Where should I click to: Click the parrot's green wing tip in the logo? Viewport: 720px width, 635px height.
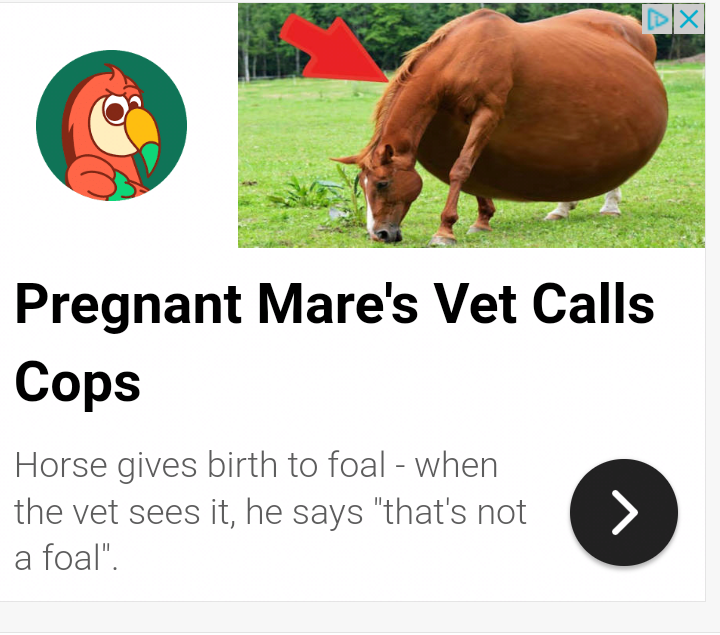(x=151, y=158)
